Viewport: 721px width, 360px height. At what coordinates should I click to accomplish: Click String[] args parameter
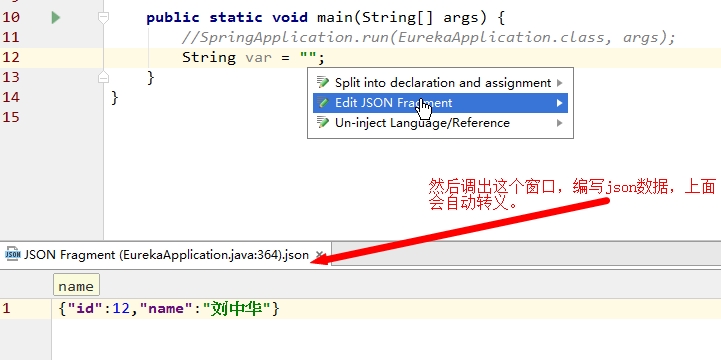click(420, 18)
